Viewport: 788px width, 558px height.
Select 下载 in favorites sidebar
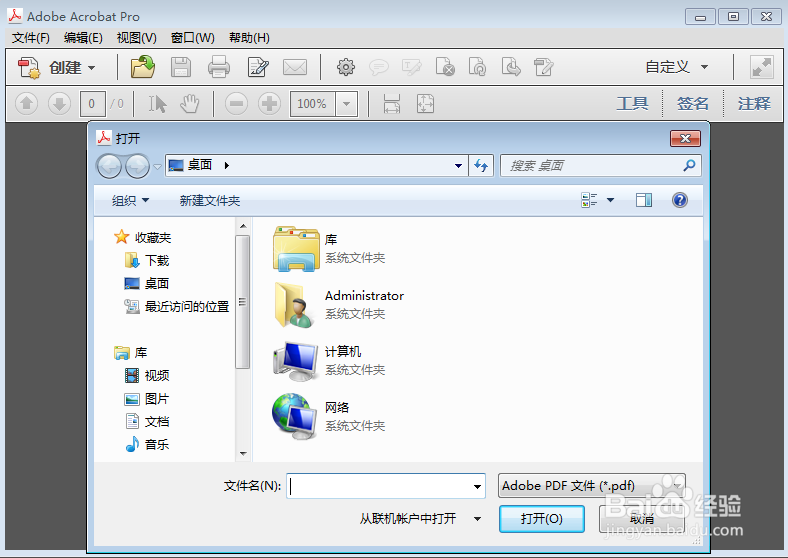coord(147,260)
